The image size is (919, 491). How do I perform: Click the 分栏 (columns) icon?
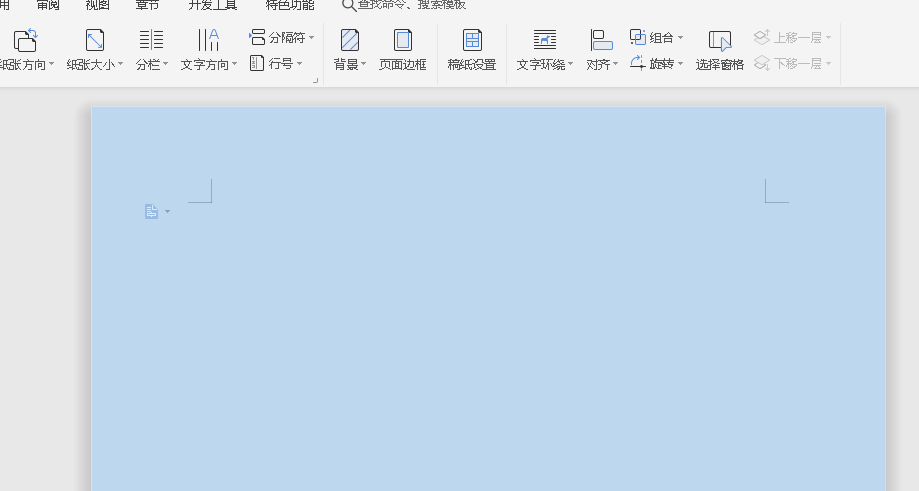pyautogui.click(x=151, y=41)
